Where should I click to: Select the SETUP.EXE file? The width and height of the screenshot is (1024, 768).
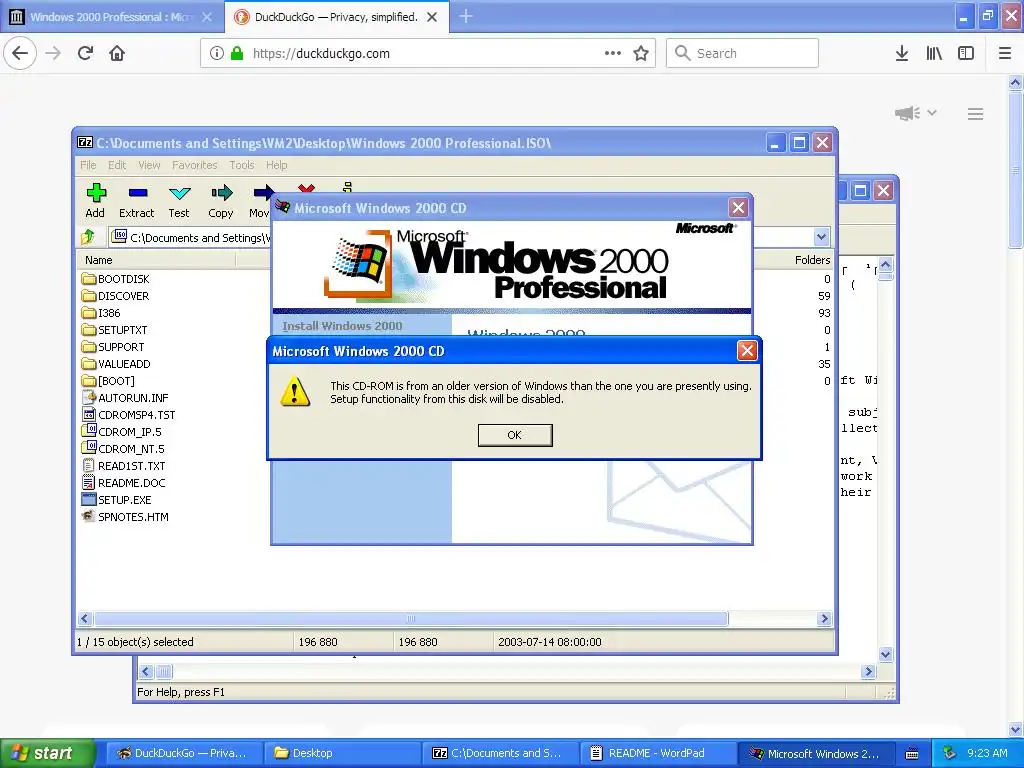pos(117,500)
